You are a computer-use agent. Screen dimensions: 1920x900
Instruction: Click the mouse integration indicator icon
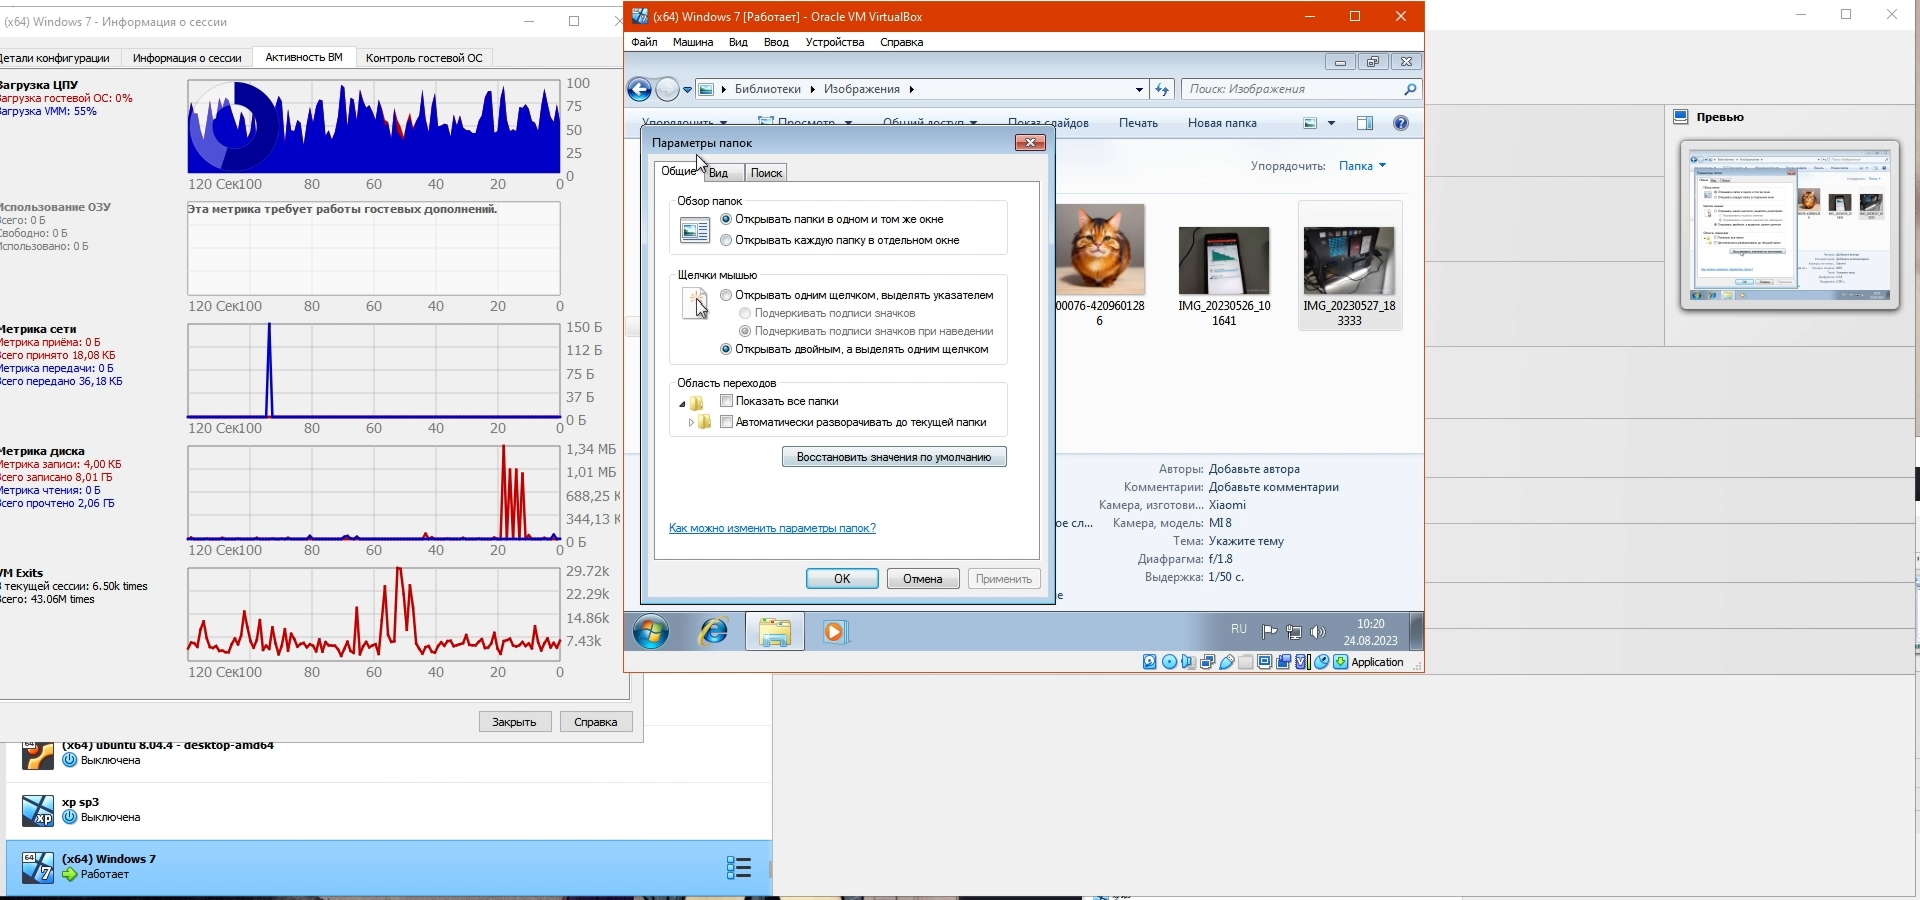pyautogui.click(x=1322, y=662)
